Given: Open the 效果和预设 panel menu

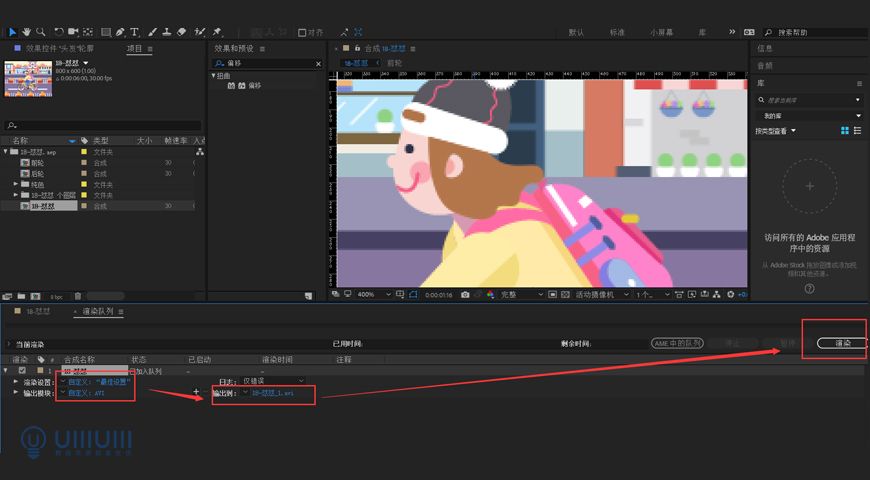Looking at the screenshot, I should pyautogui.click(x=262, y=49).
